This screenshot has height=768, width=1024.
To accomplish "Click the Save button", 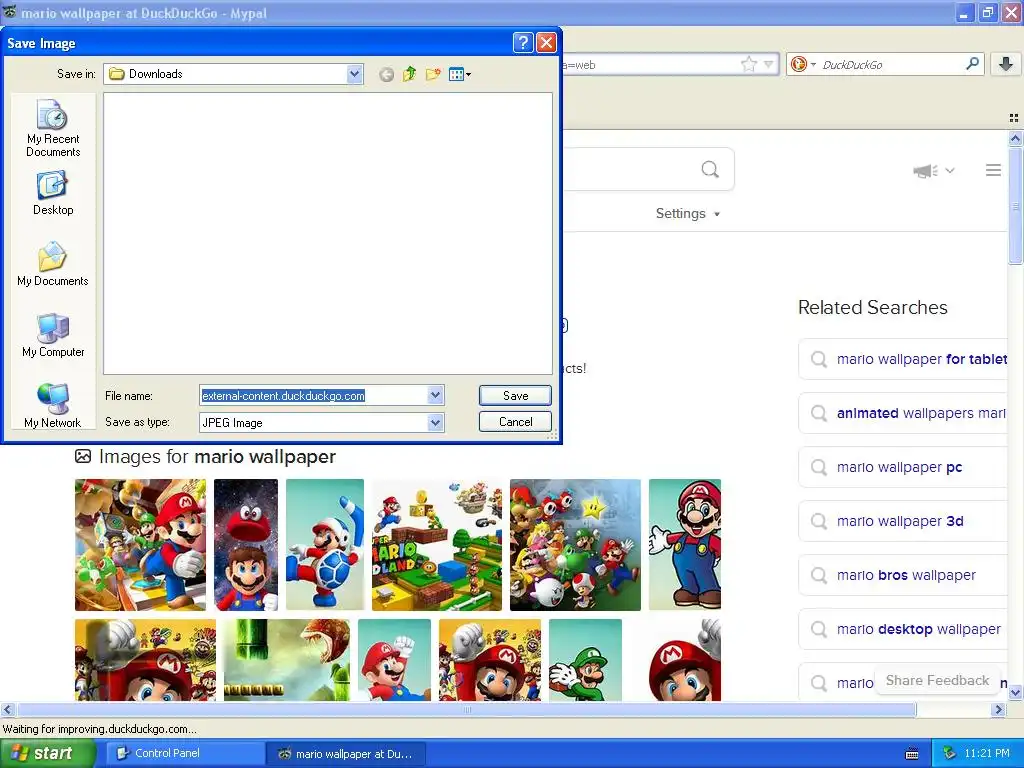I will [515, 395].
